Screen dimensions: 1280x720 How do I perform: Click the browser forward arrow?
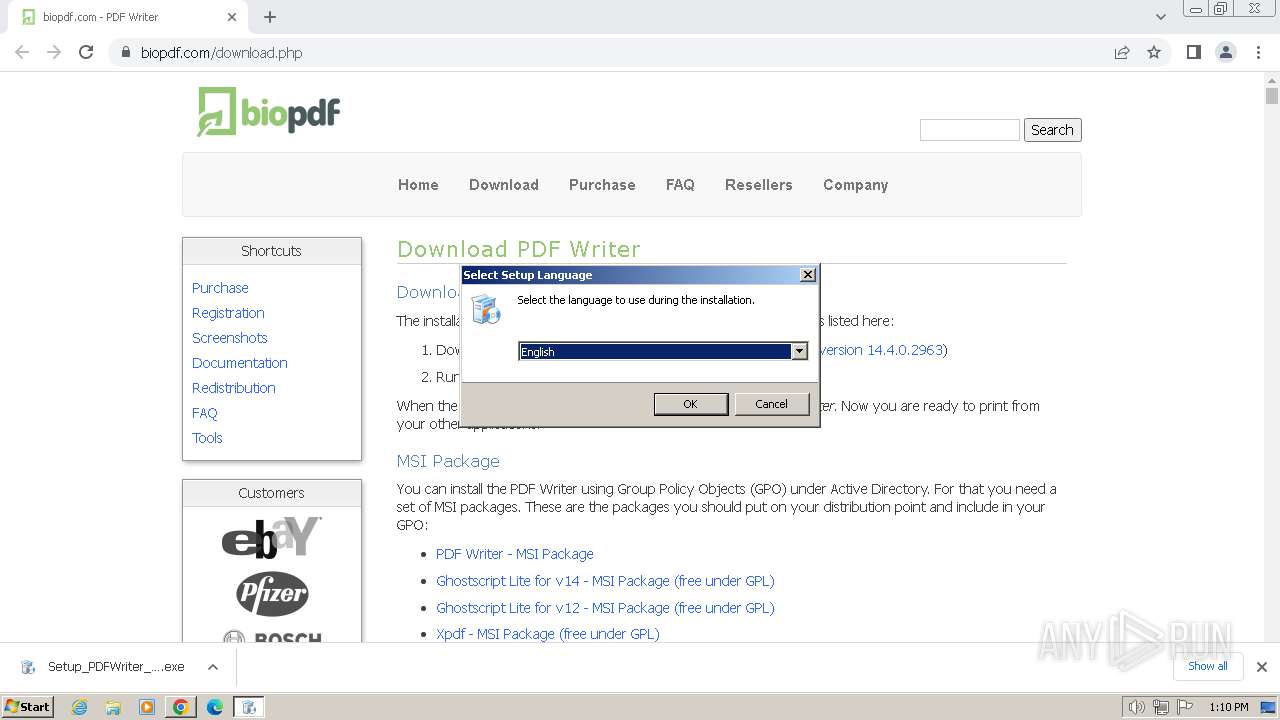click(54, 52)
